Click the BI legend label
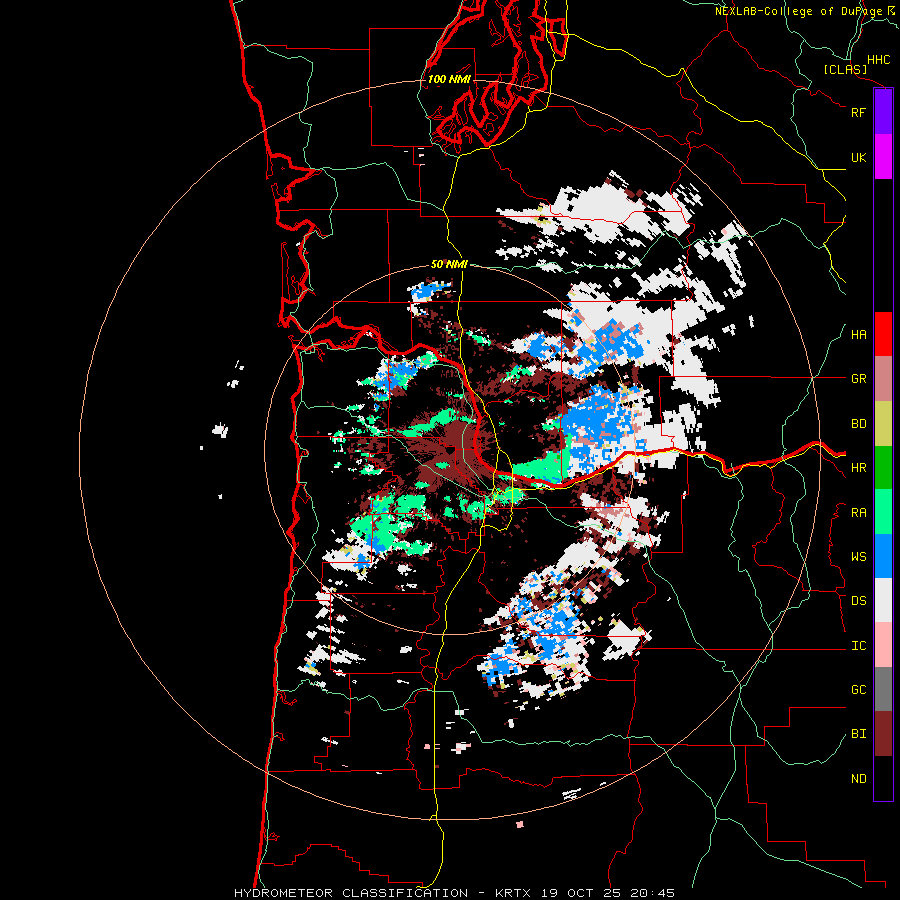900x900 pixels. tap(858, 734)
